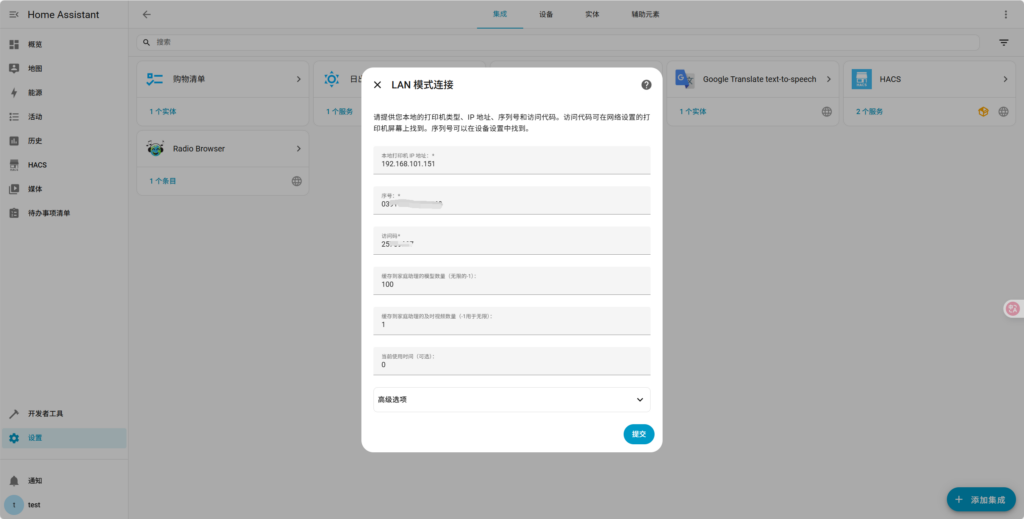1024x519 pixels.
Task: Close the LAN 模式连接 dialog
Action: click(377, 85)
